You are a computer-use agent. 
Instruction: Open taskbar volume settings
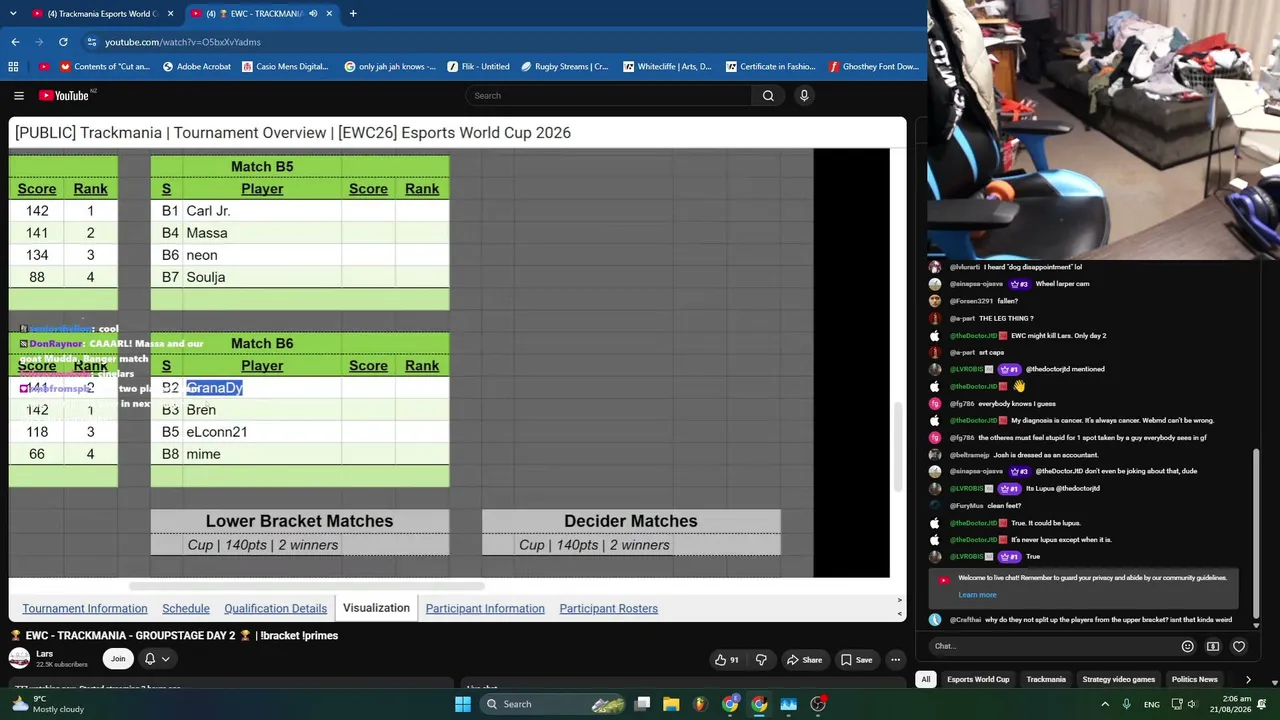coord(1191,704)
